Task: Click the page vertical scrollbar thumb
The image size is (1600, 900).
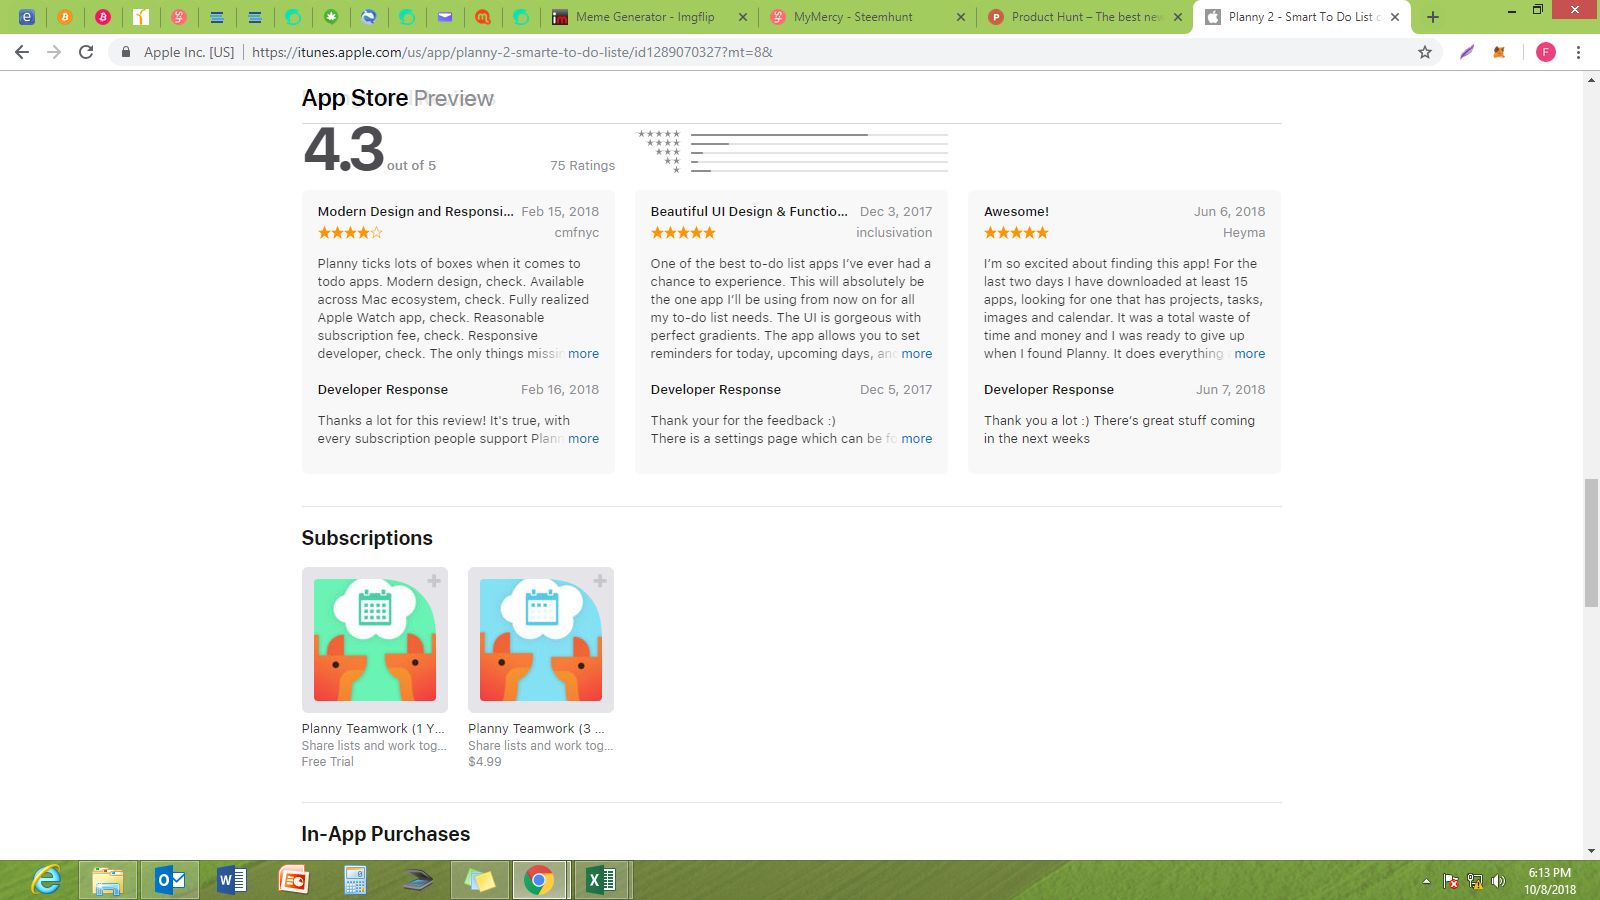Action: 1591,543
